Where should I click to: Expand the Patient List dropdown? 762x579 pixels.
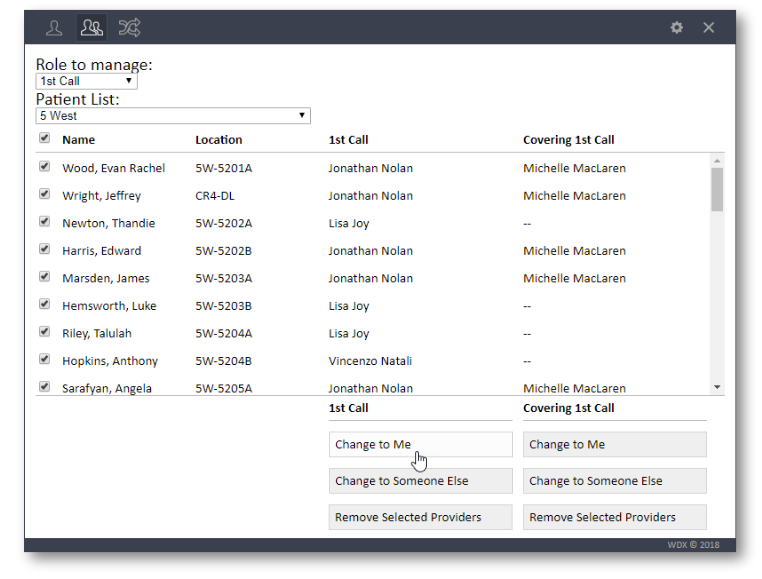pos(173,116)
